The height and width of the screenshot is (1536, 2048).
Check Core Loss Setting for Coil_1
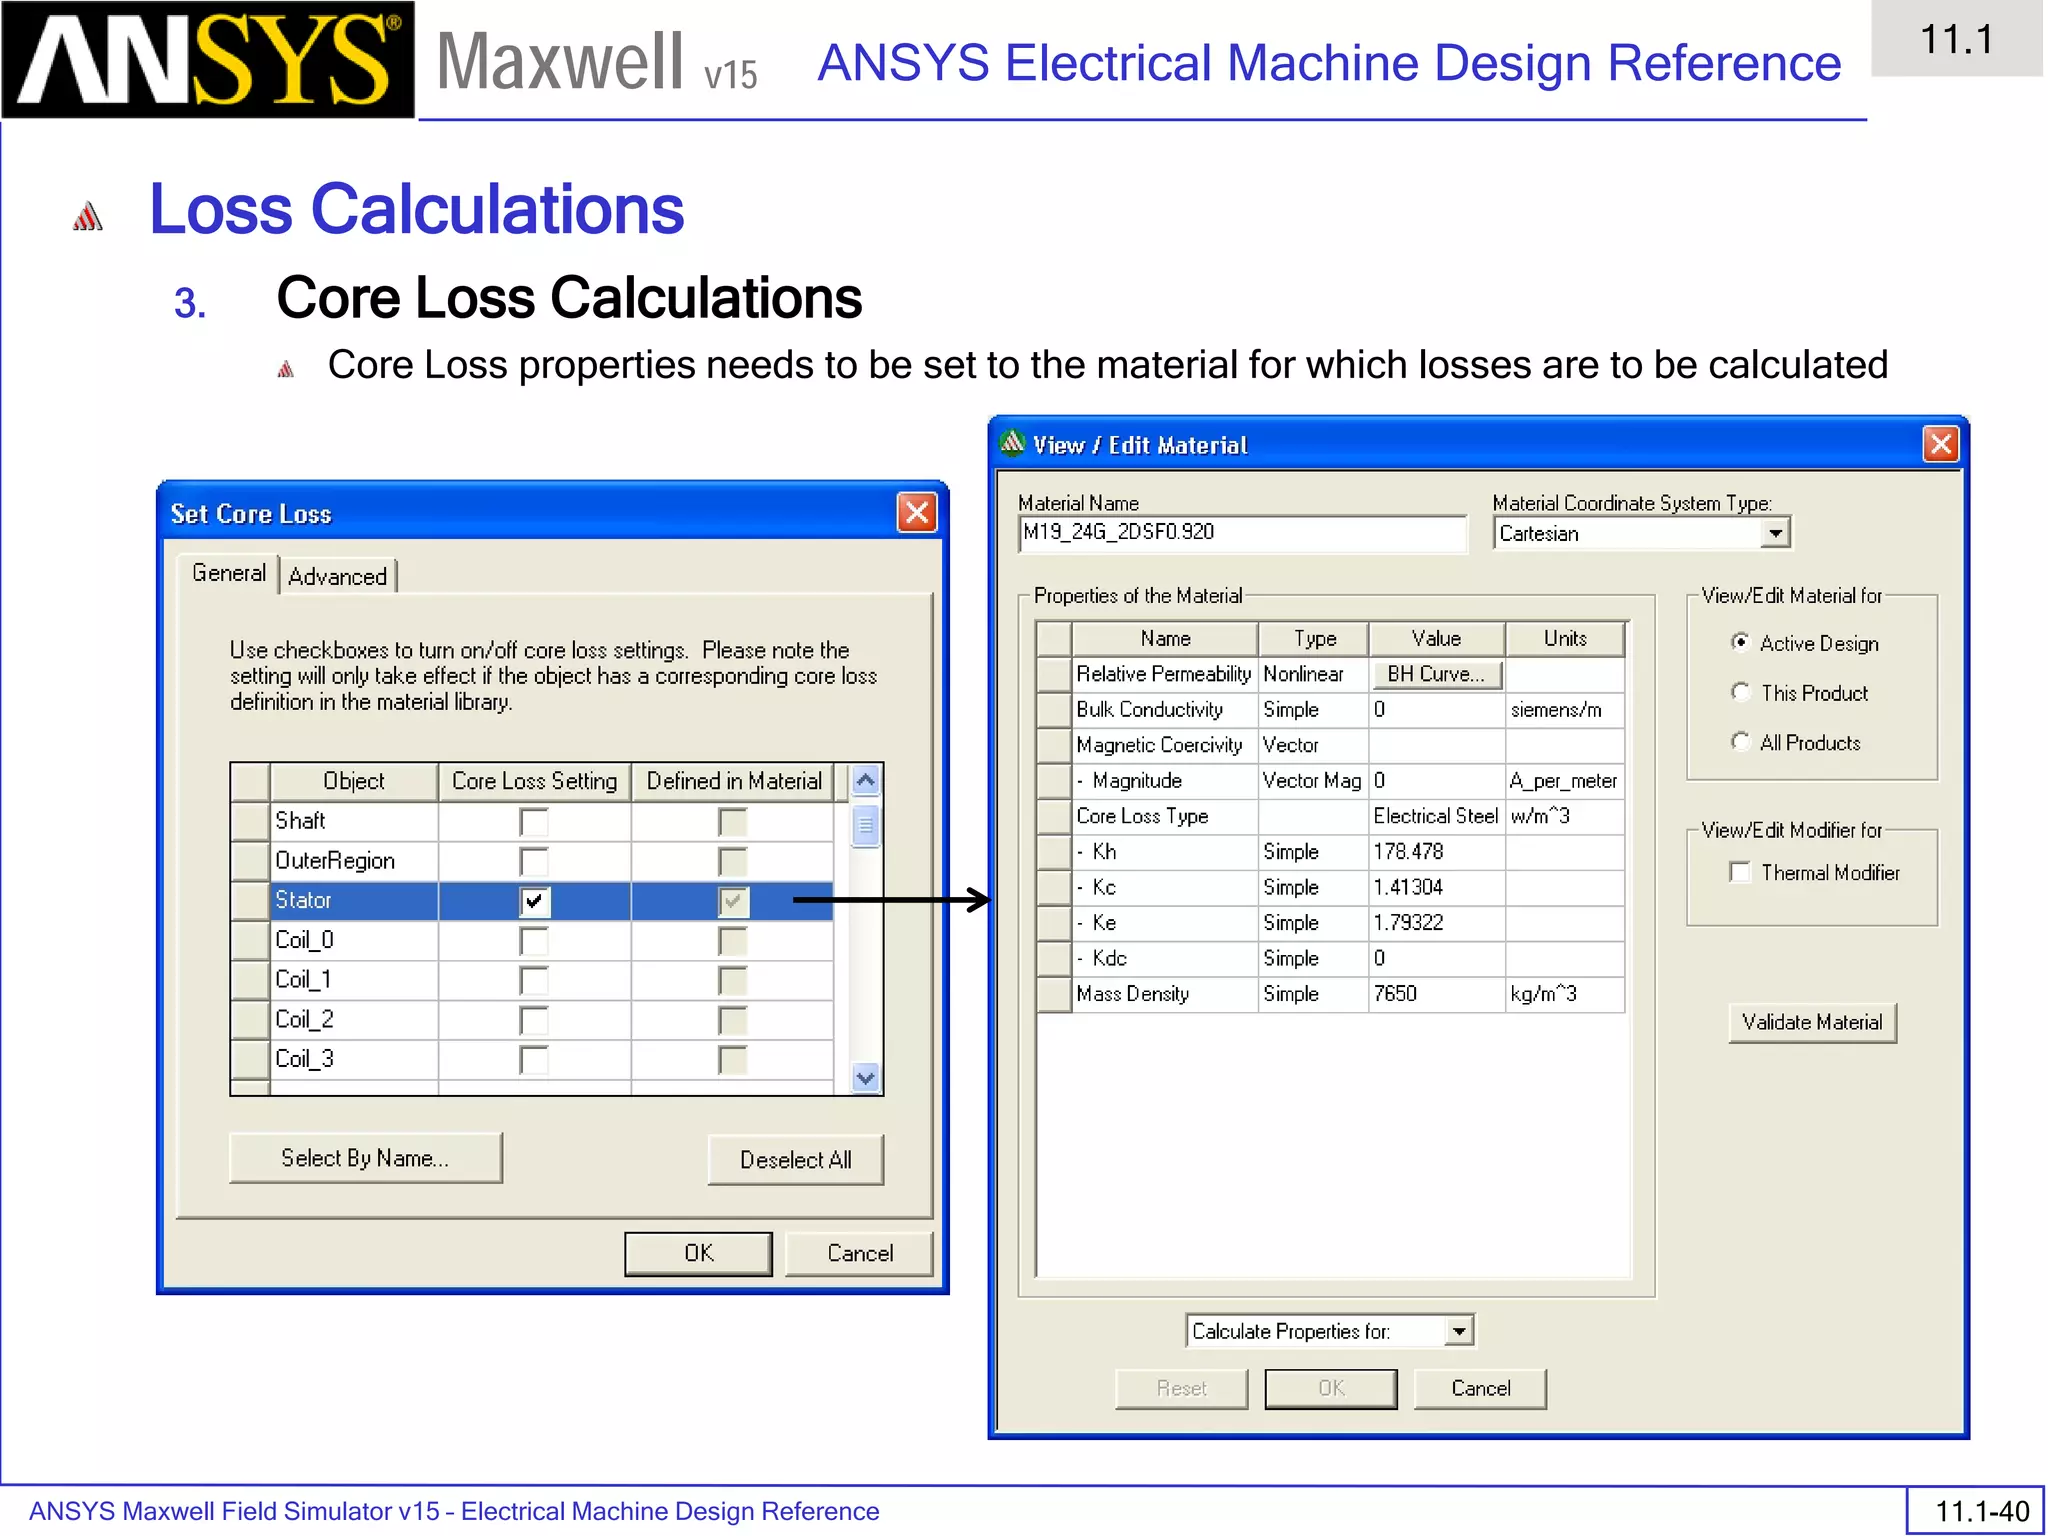click(x=534, y=980)
